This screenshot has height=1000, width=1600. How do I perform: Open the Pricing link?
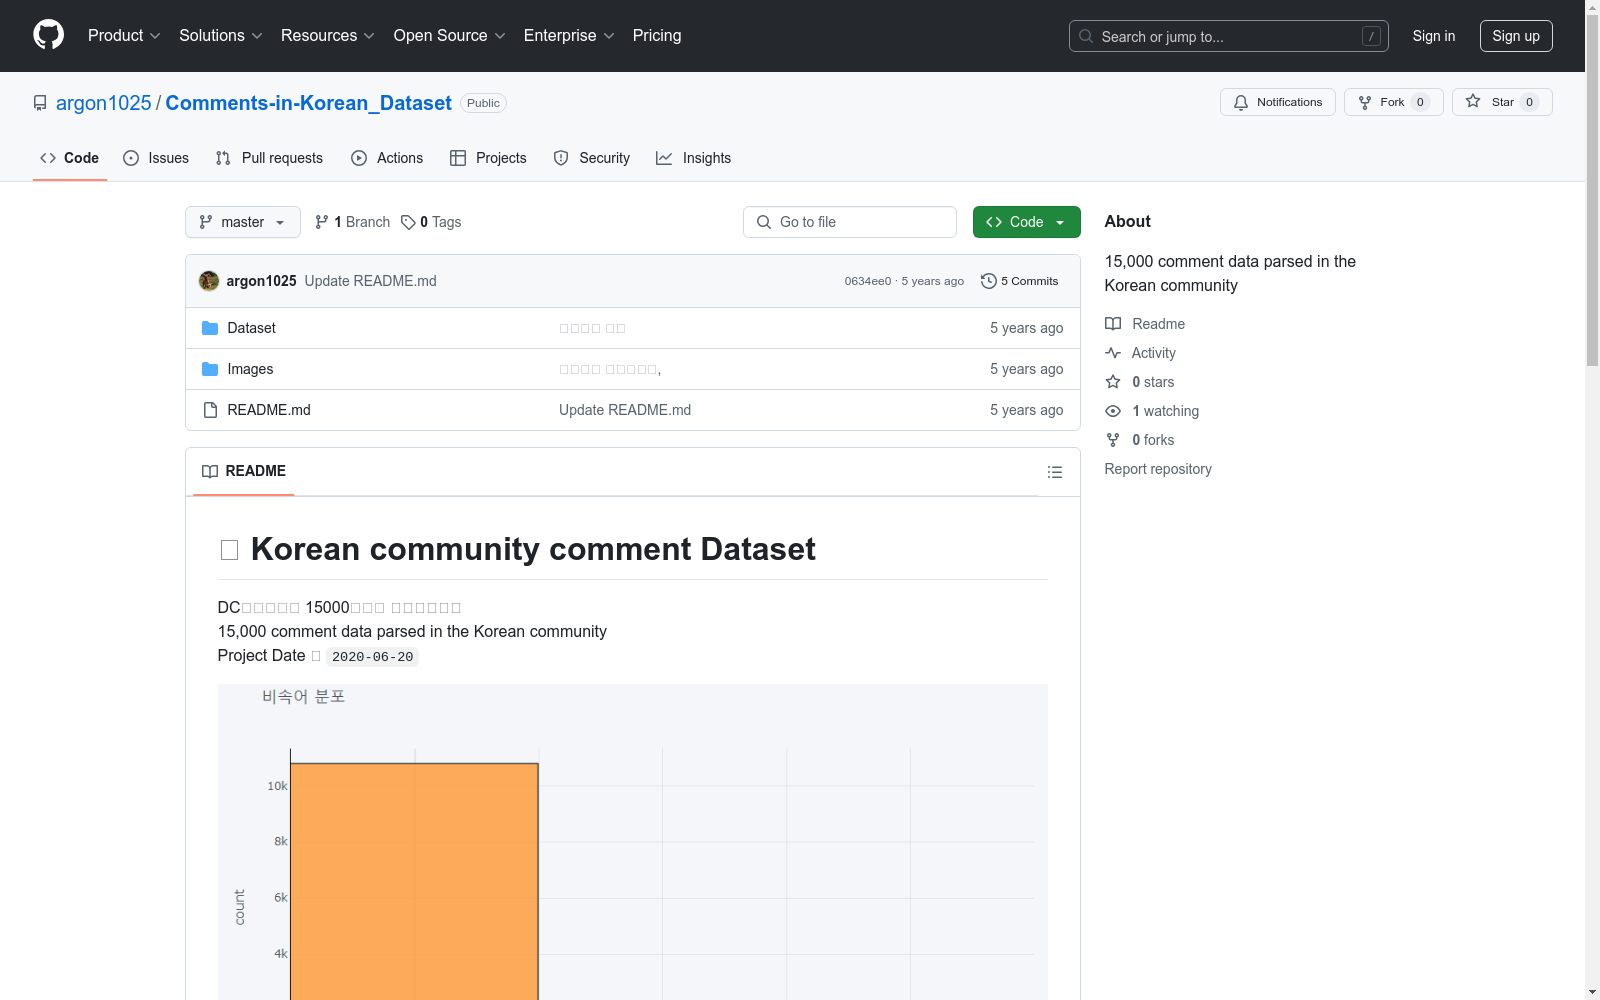click(x=657, y=36)
